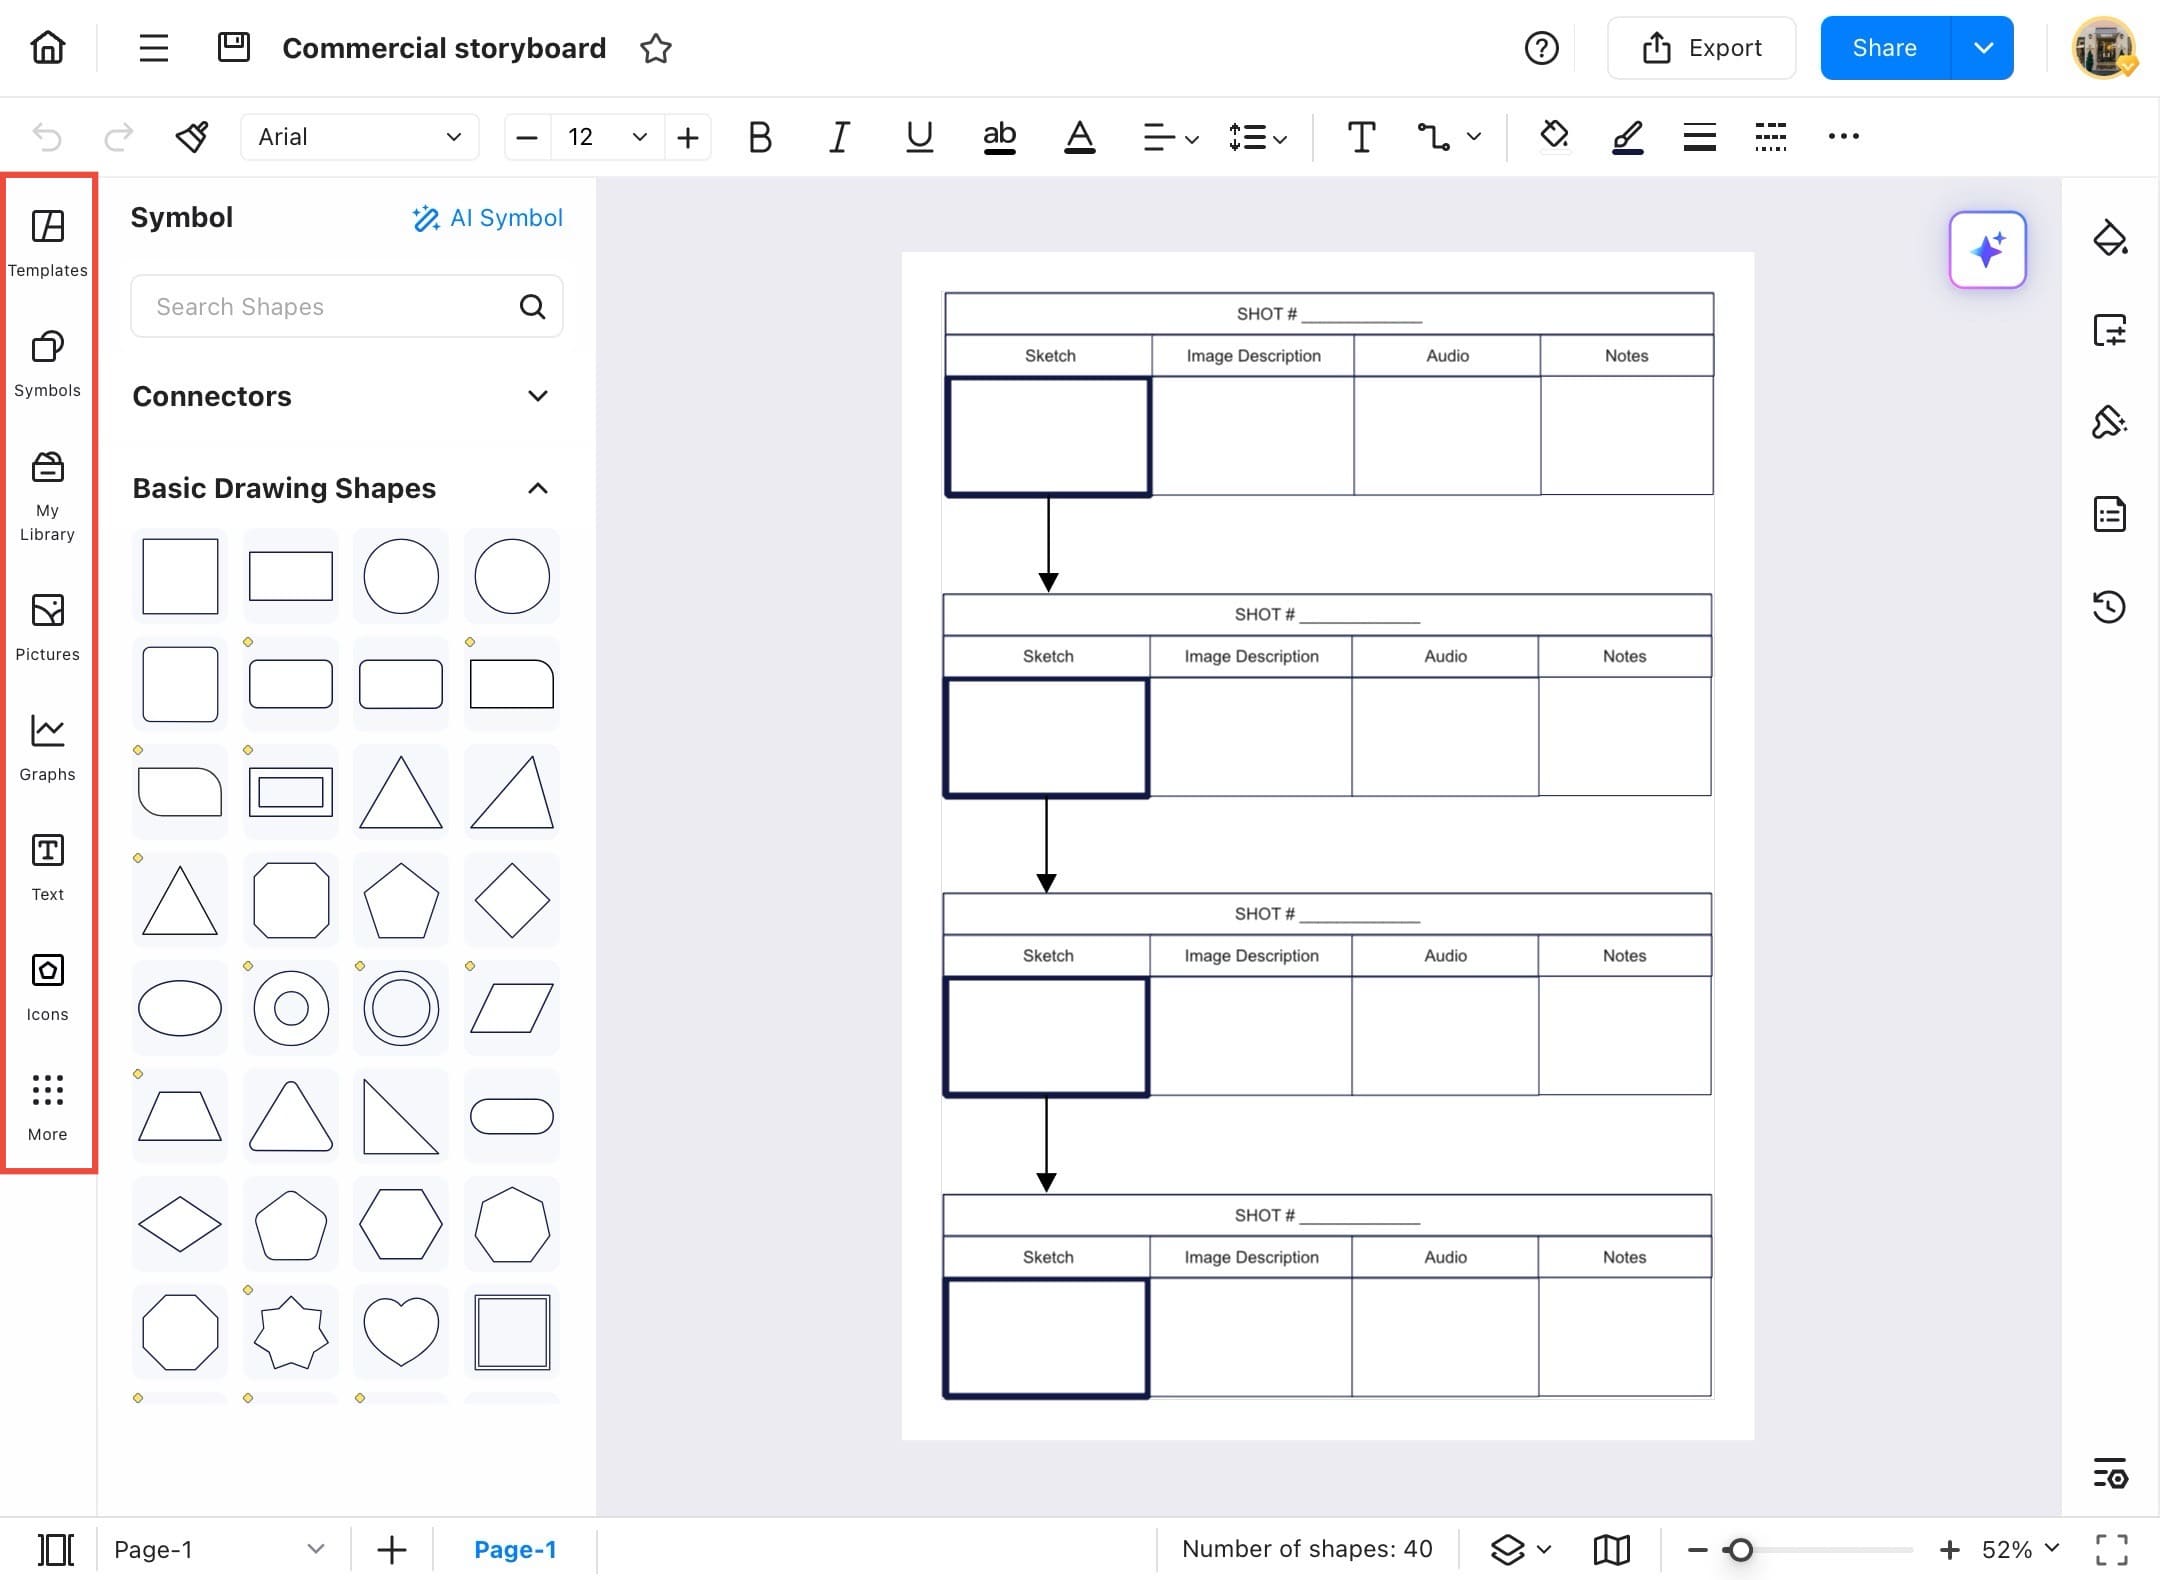2160x1580 pixels.
Task: Open the Templates sidebar panel
Action: (x=47, y=242)
